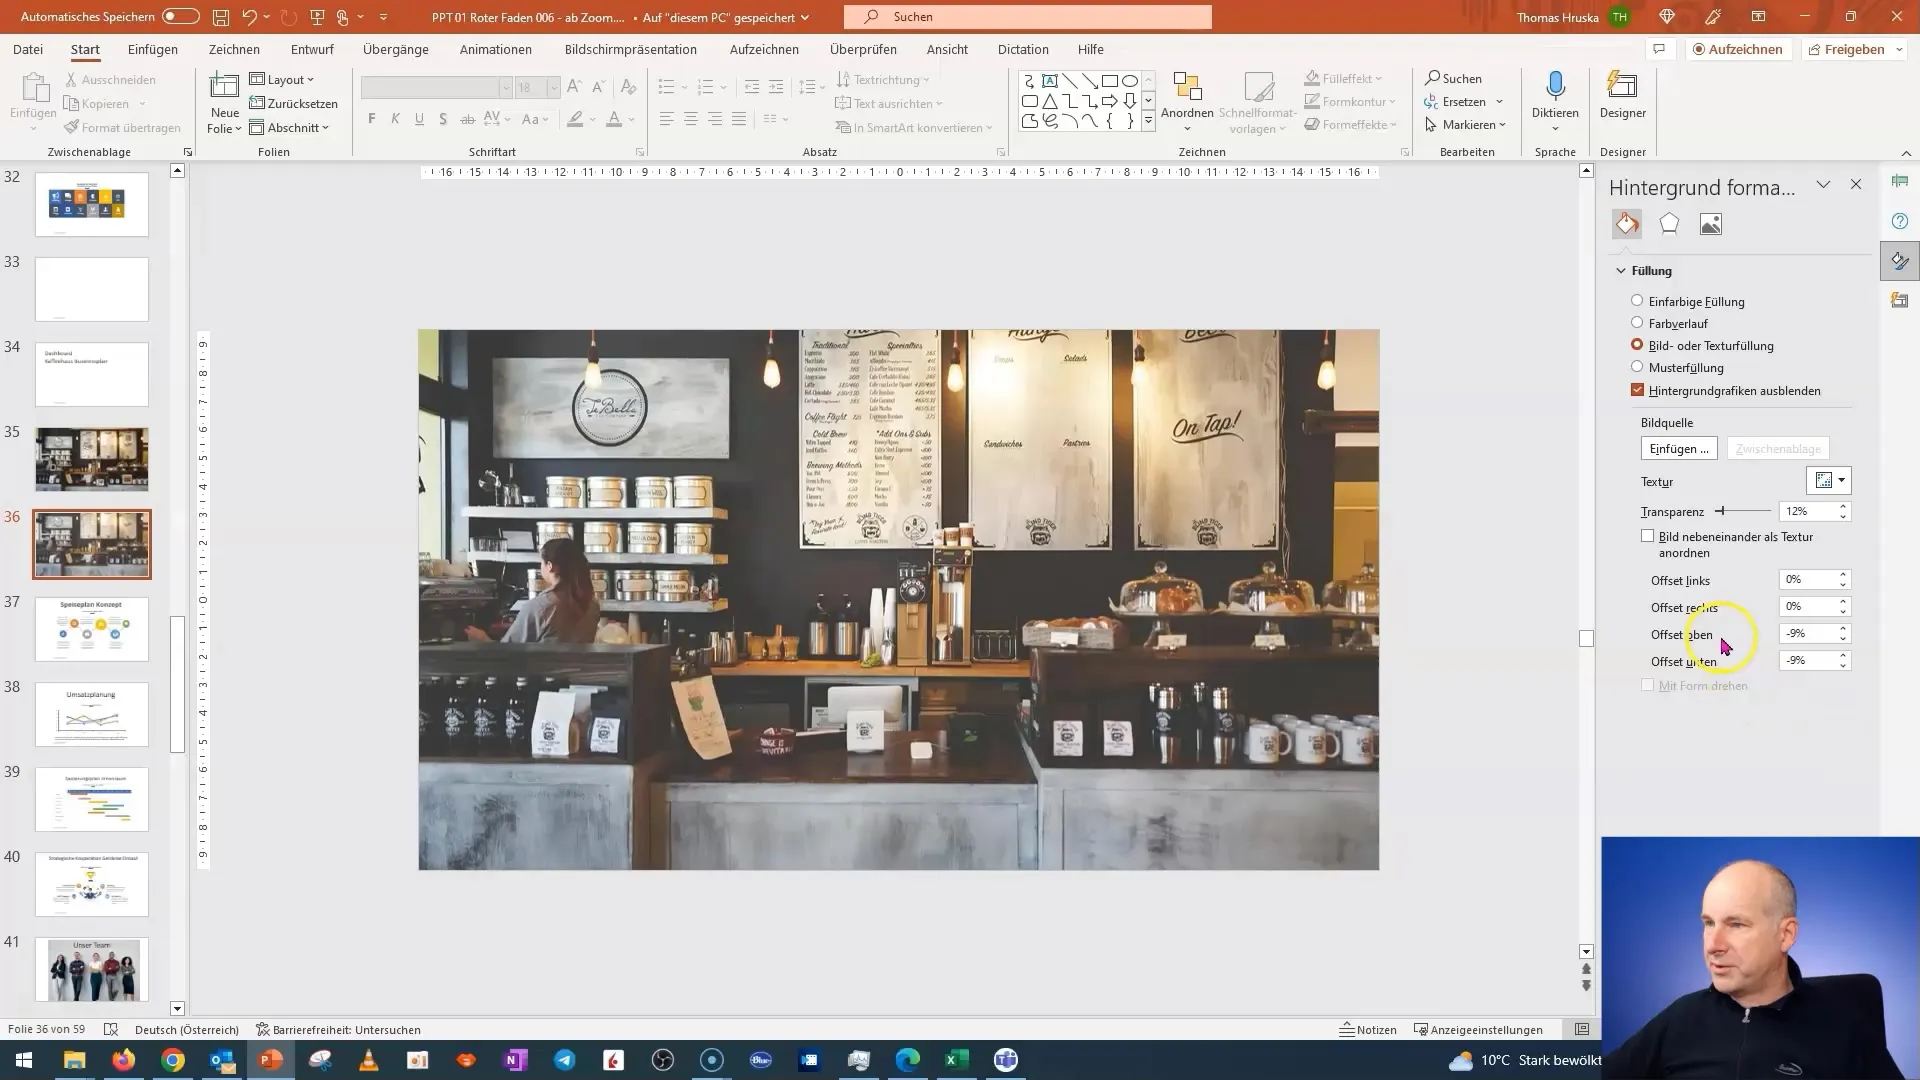Start dictation with Diktieren microphone
Viewport: 1920px width, 1080px height.
point(1555,86)
